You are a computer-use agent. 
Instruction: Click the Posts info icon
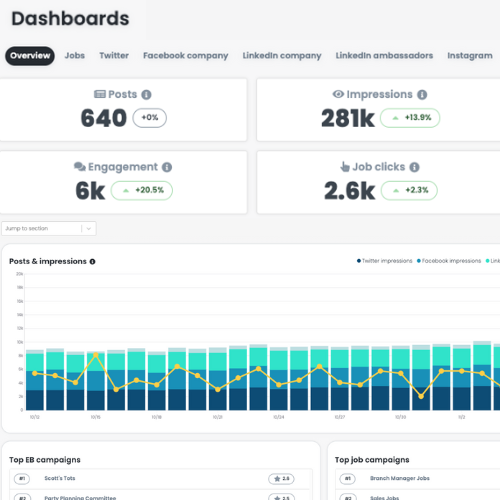point(146,95)
